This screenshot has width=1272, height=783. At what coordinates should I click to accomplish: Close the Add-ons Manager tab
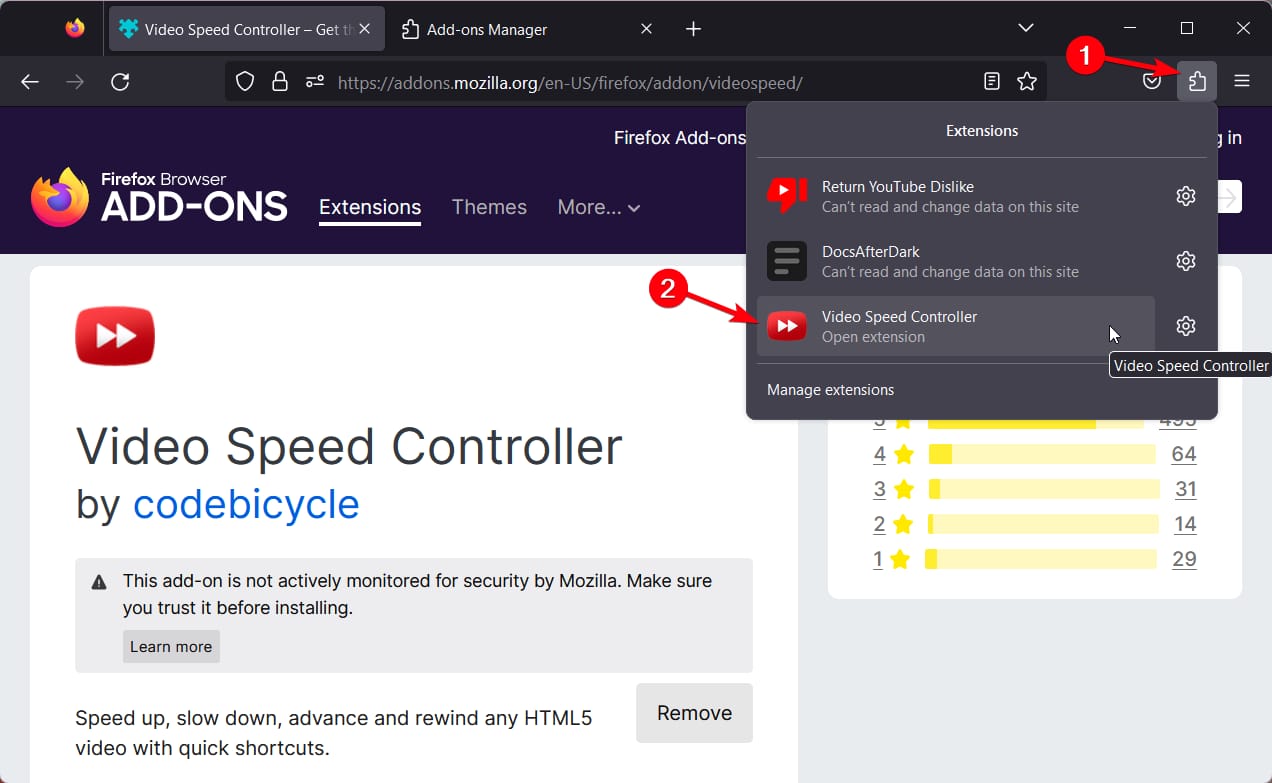coord(646,29)
